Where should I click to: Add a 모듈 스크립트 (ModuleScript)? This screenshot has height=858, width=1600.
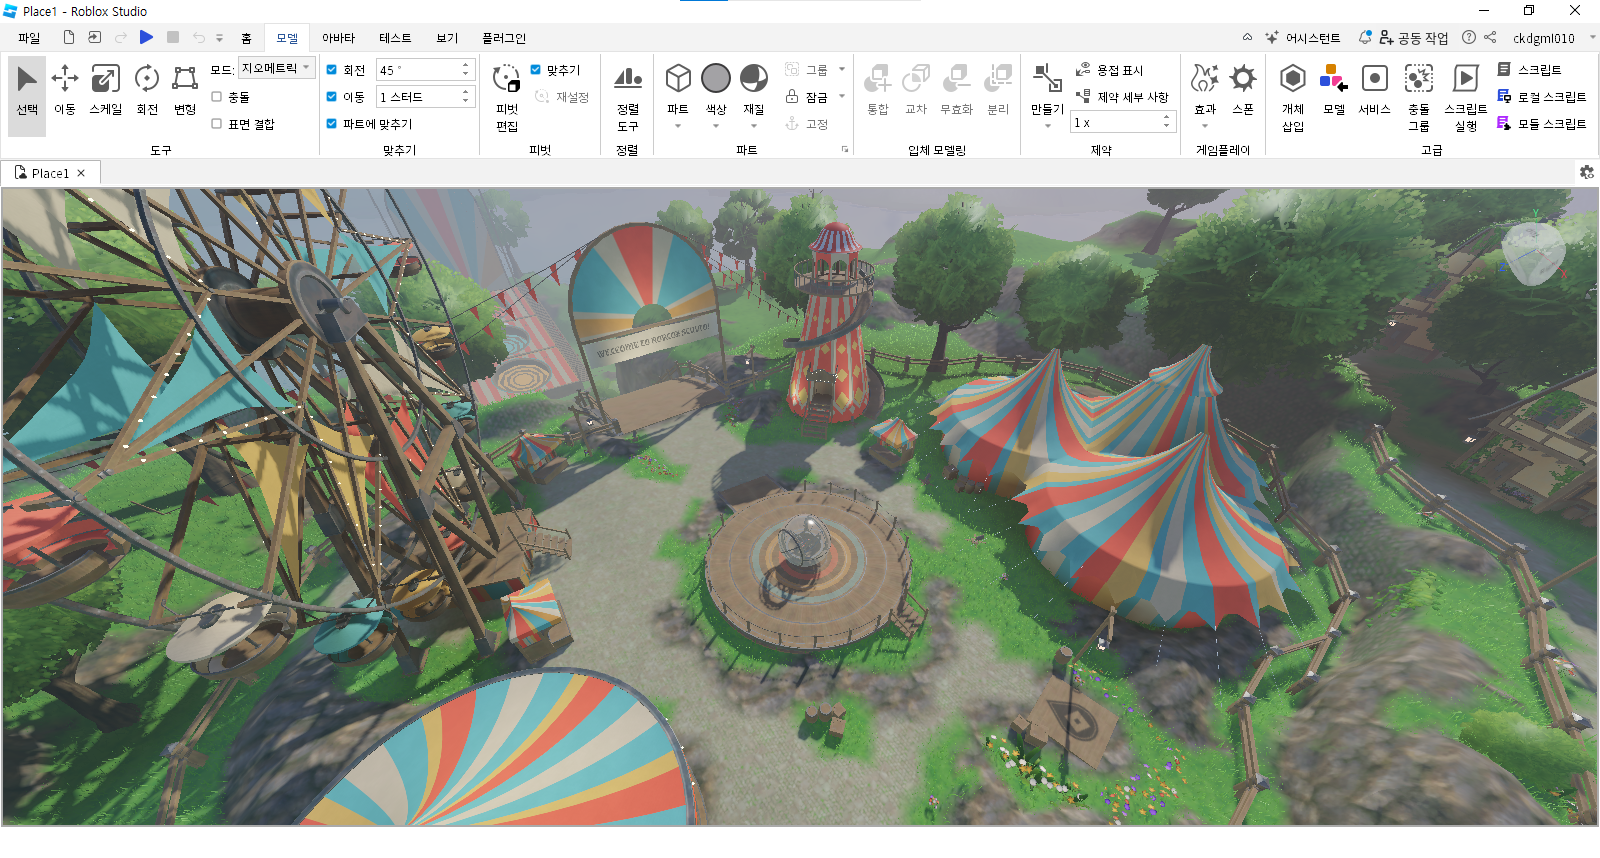coord(1541,124)
